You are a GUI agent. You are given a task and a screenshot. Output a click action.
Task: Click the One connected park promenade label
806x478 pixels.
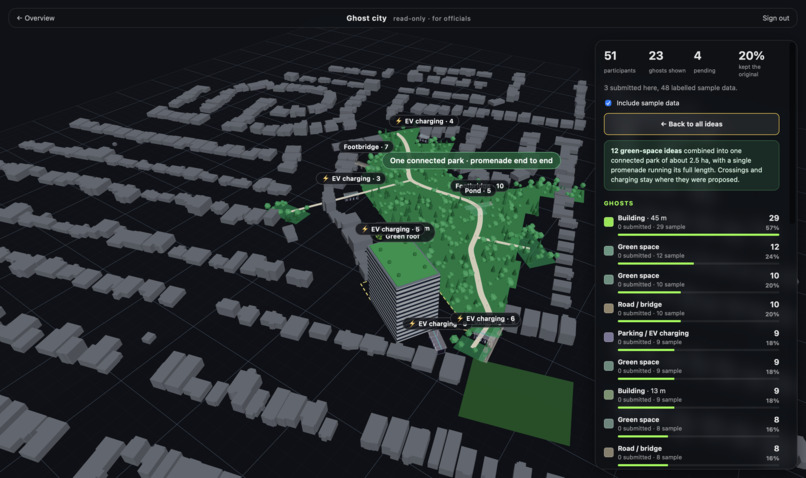pos(471,160)
